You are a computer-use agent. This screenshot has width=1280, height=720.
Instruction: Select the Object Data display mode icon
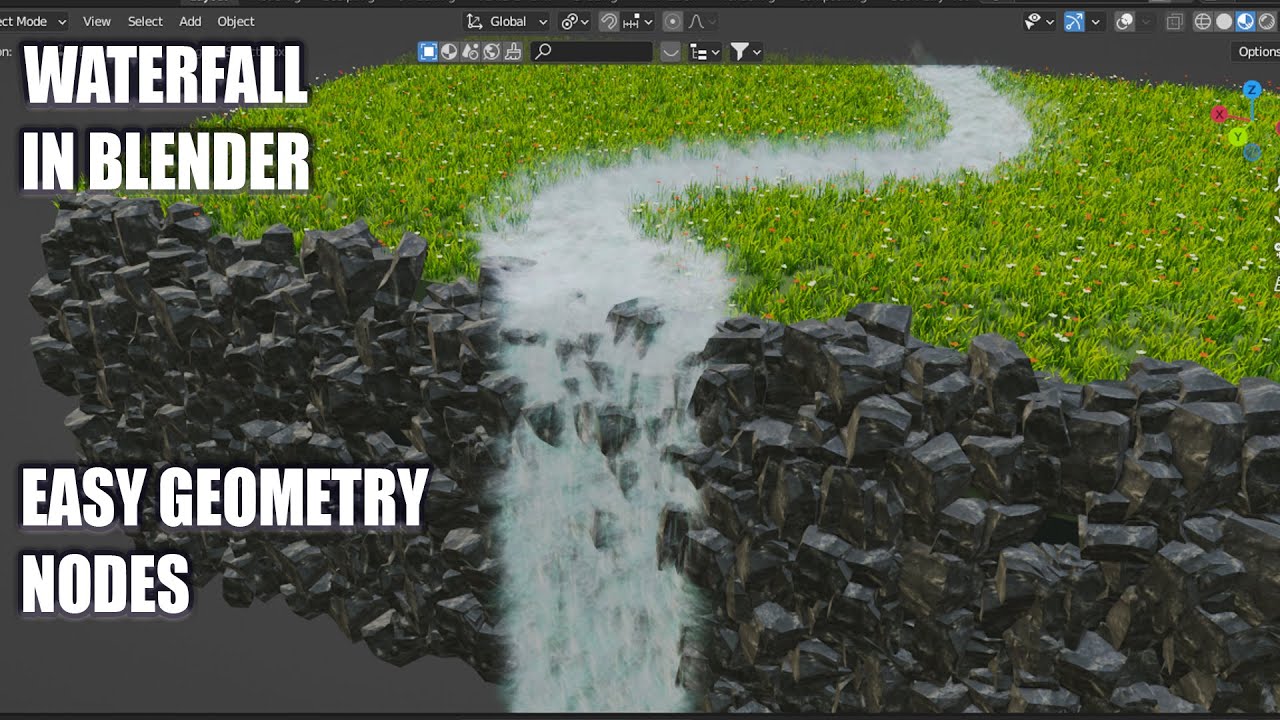pyautogui.click(x=428, y=51)
